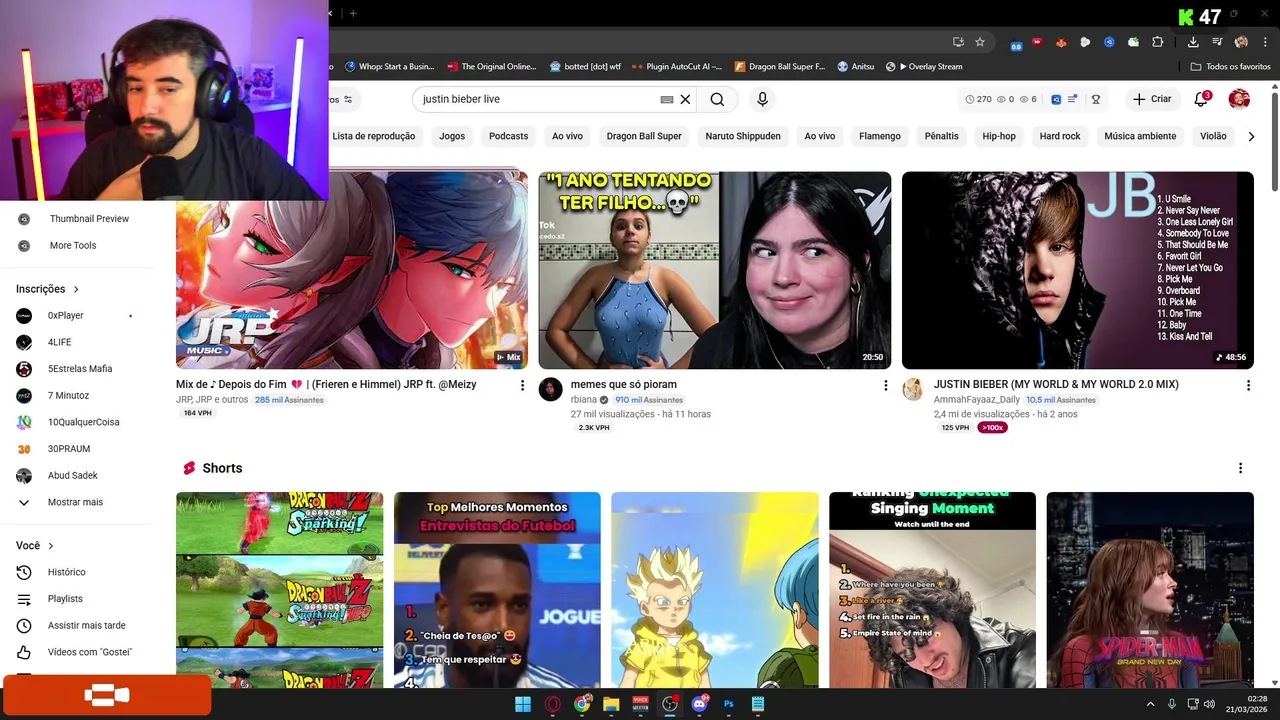Click the Windows Start button
This screenshot has width=1280, height=720.
pyautogui.click(x=523, y=704)
